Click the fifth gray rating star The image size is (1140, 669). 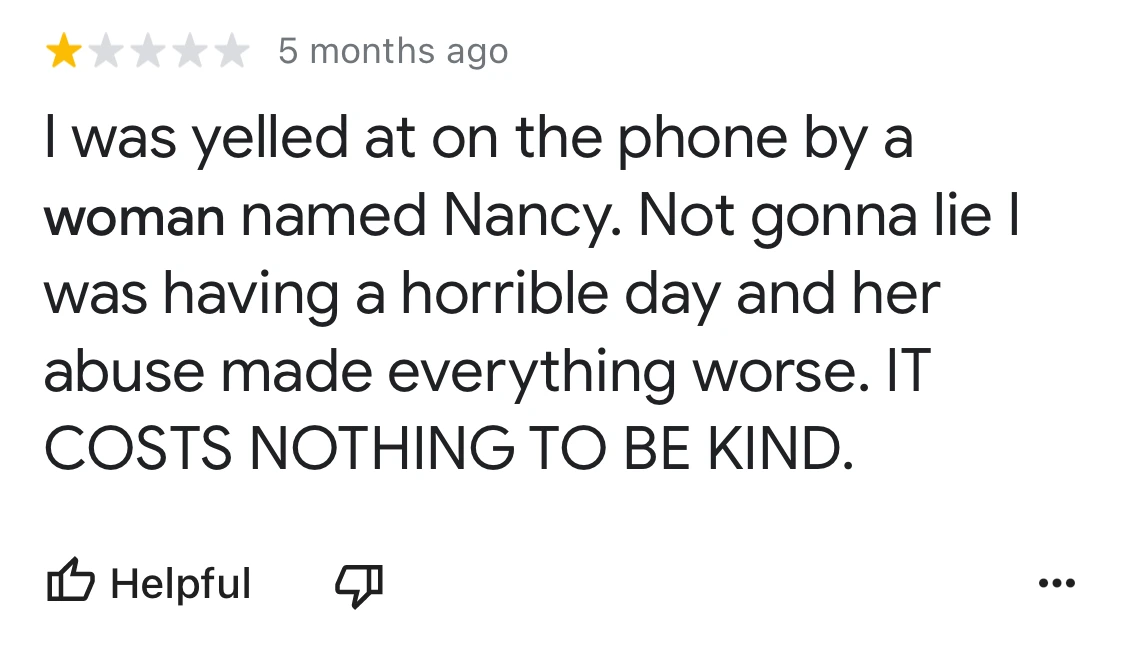(231, 51)
